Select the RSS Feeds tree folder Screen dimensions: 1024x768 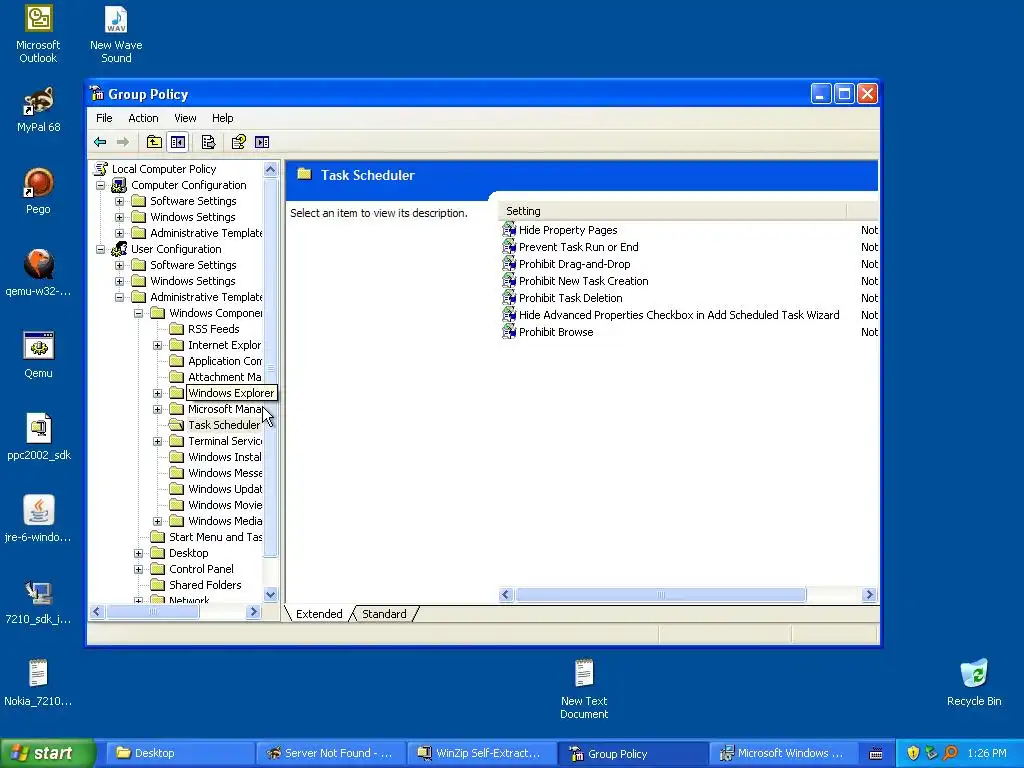coord(214,329)
